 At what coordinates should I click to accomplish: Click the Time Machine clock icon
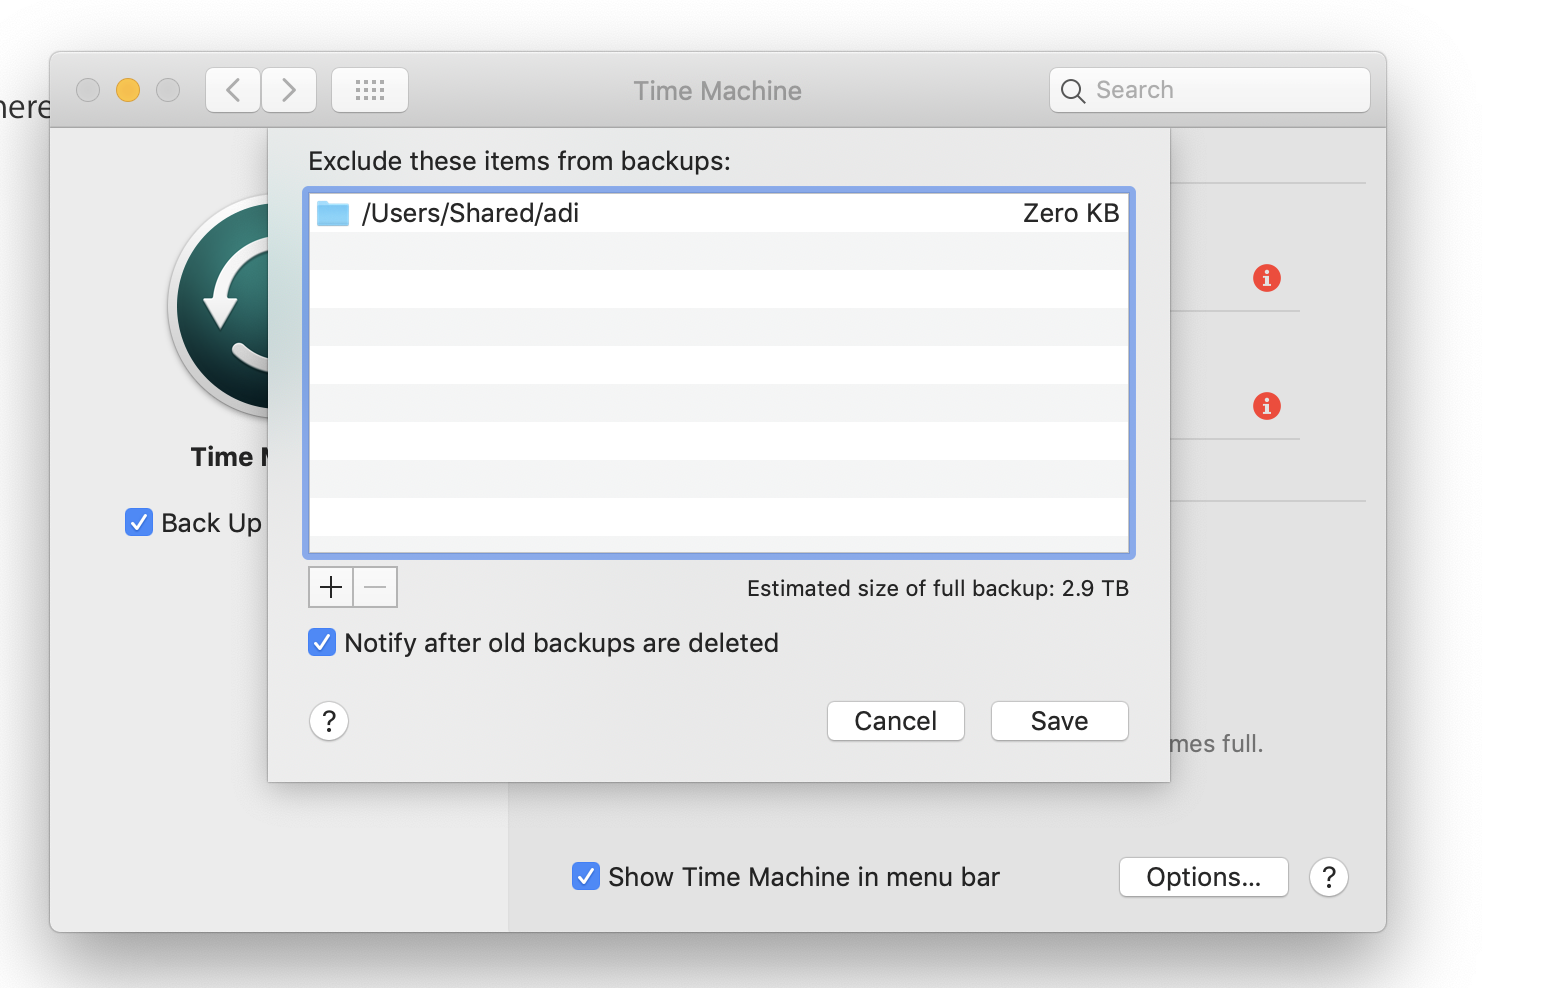point(218,306)
